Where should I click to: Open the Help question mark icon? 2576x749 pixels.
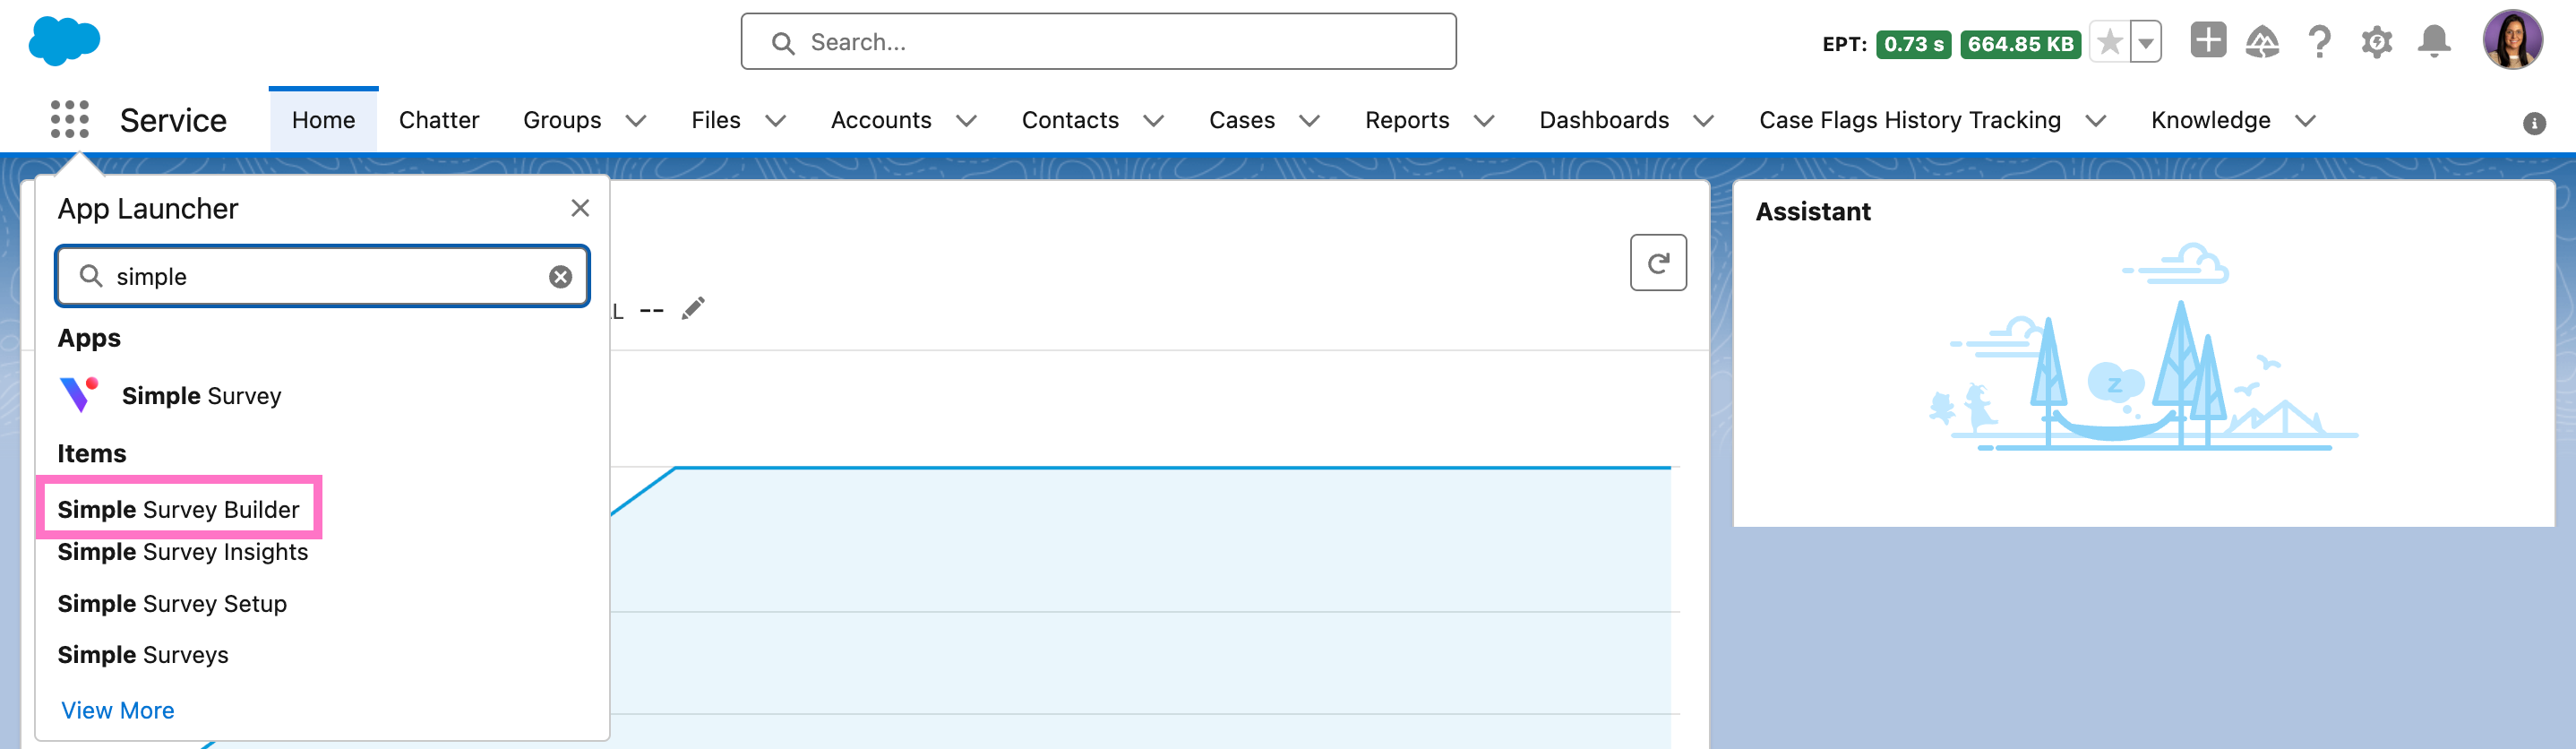2319,42
